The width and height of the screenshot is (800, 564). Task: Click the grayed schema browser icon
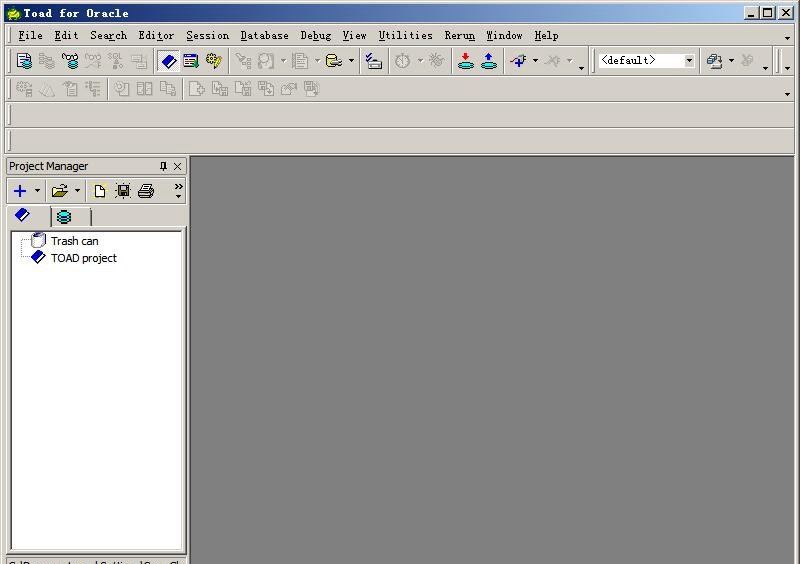tap(46, 61)
